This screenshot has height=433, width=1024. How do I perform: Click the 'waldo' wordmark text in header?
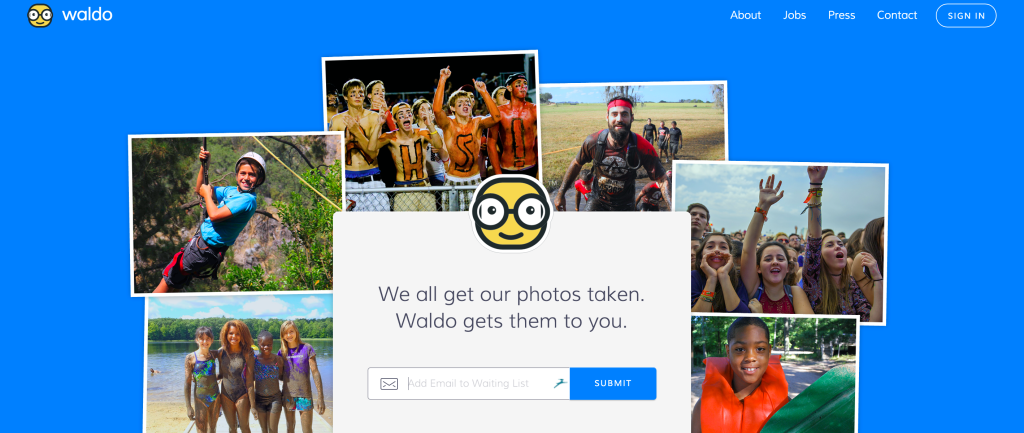pos(87,15)
